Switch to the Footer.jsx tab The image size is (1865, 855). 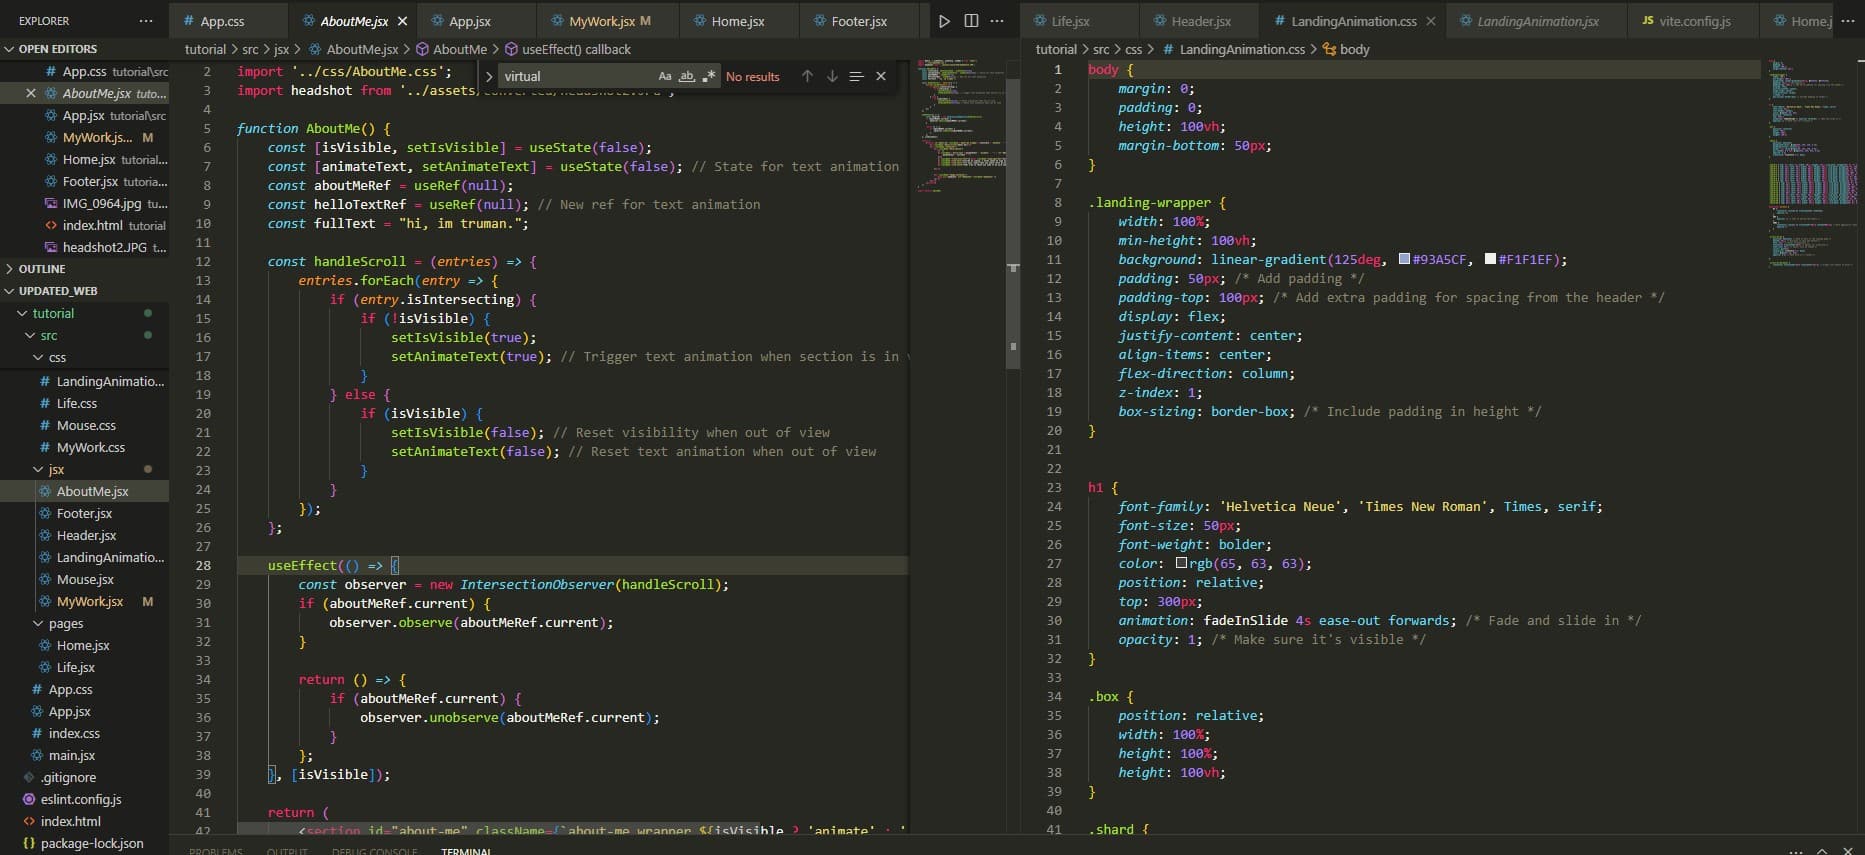(x=859, y=20)
